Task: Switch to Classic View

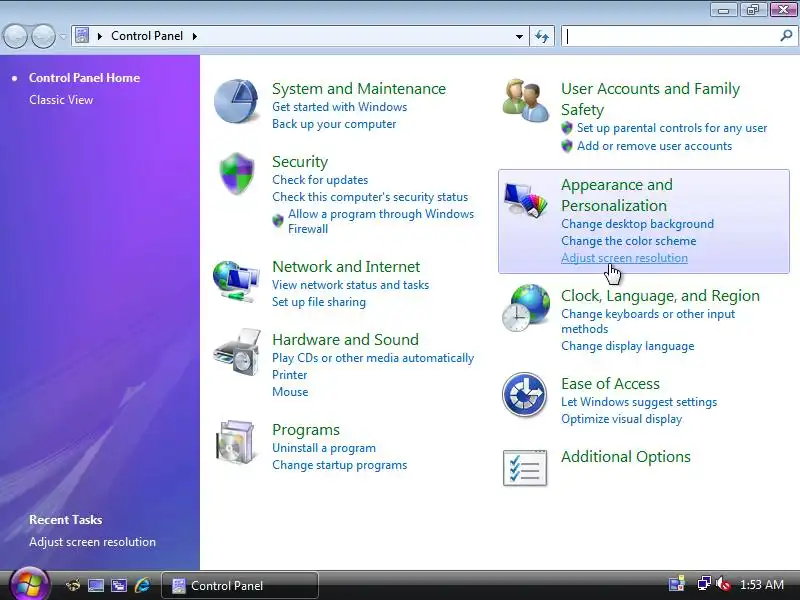Action: point(61,99)
